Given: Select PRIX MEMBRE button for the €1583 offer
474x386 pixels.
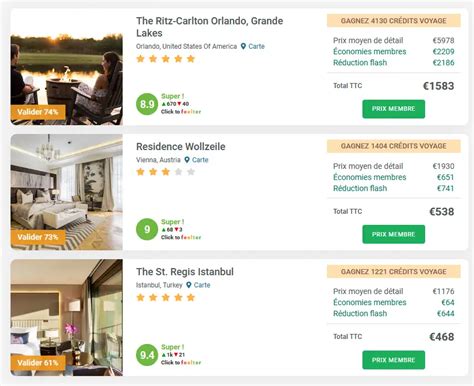Looking at the screenshot, I should coord(393,109).
